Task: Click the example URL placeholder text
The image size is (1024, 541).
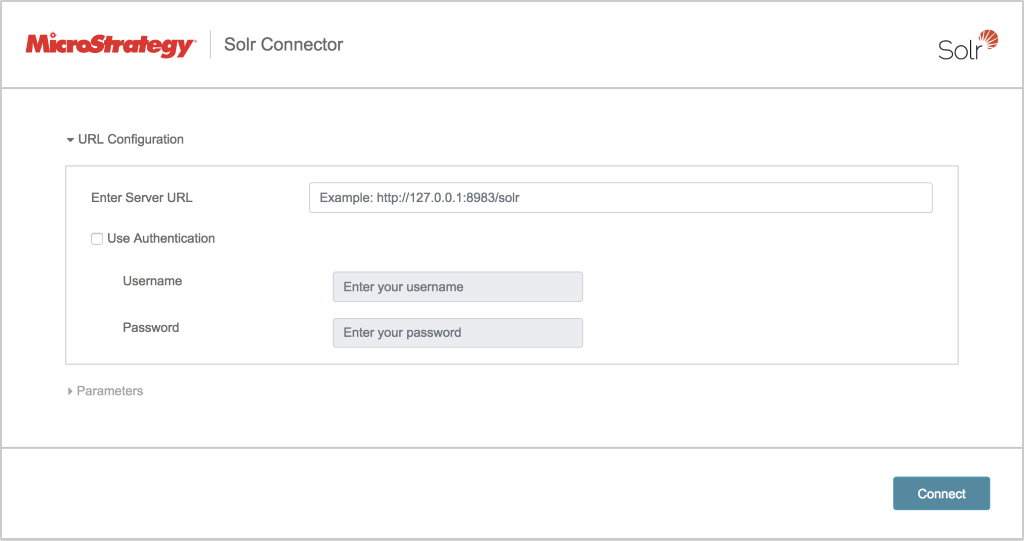Action: pyautogui.click(x=420, y=198)
